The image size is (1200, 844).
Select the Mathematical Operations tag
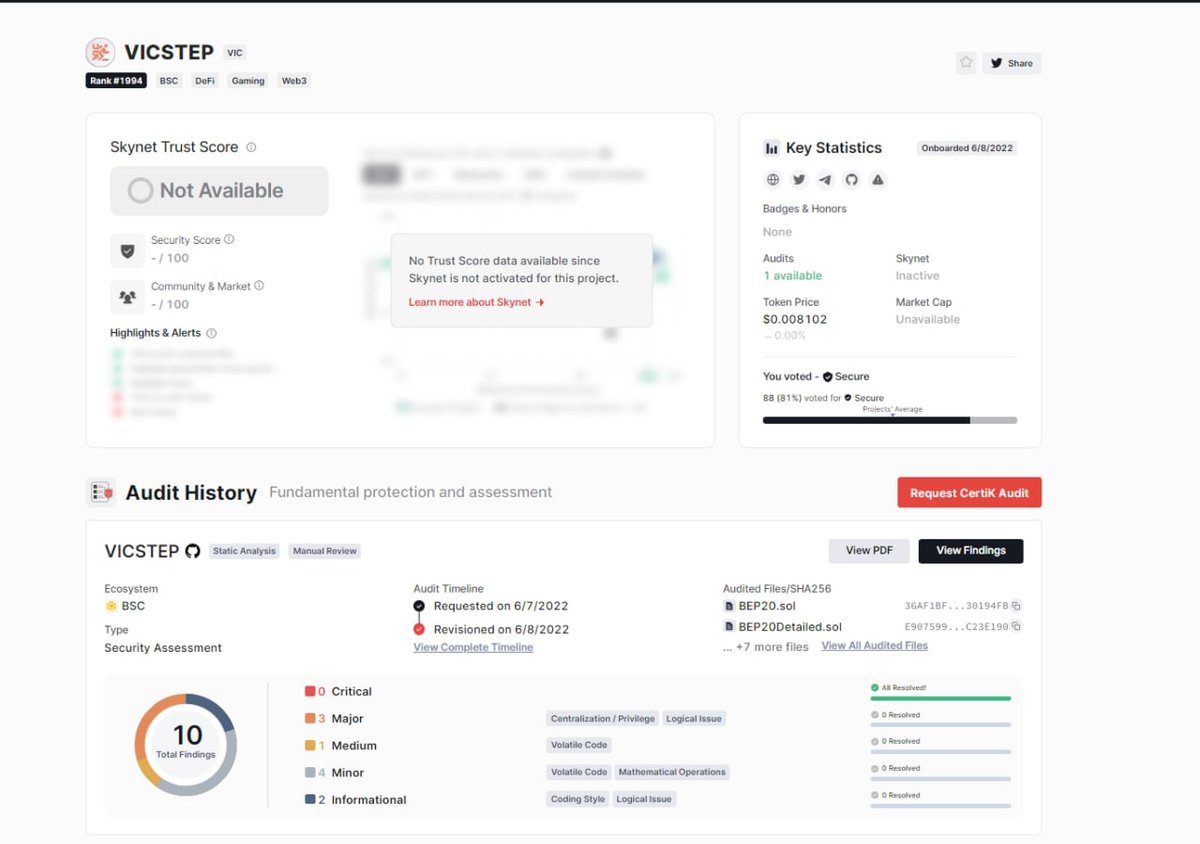point(672,772)
